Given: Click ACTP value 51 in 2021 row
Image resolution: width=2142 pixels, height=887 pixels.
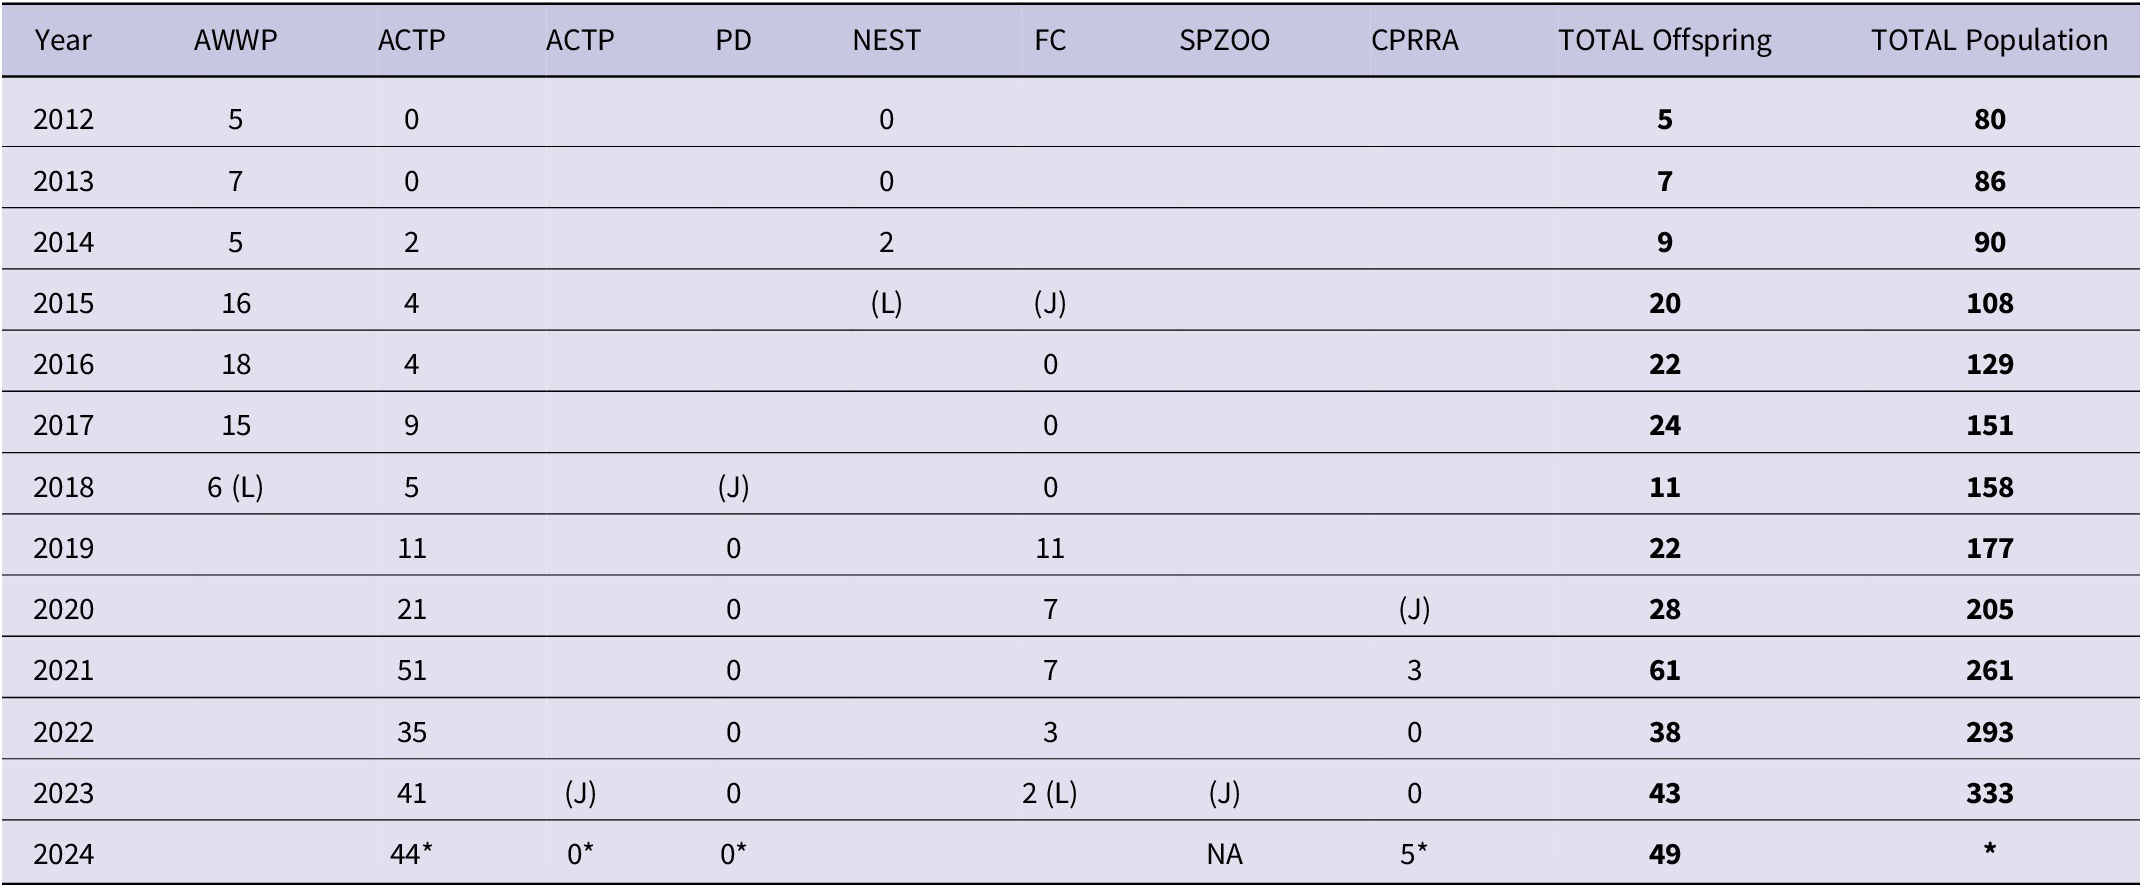Looking at the screenshot, I should tap(411, 670).
